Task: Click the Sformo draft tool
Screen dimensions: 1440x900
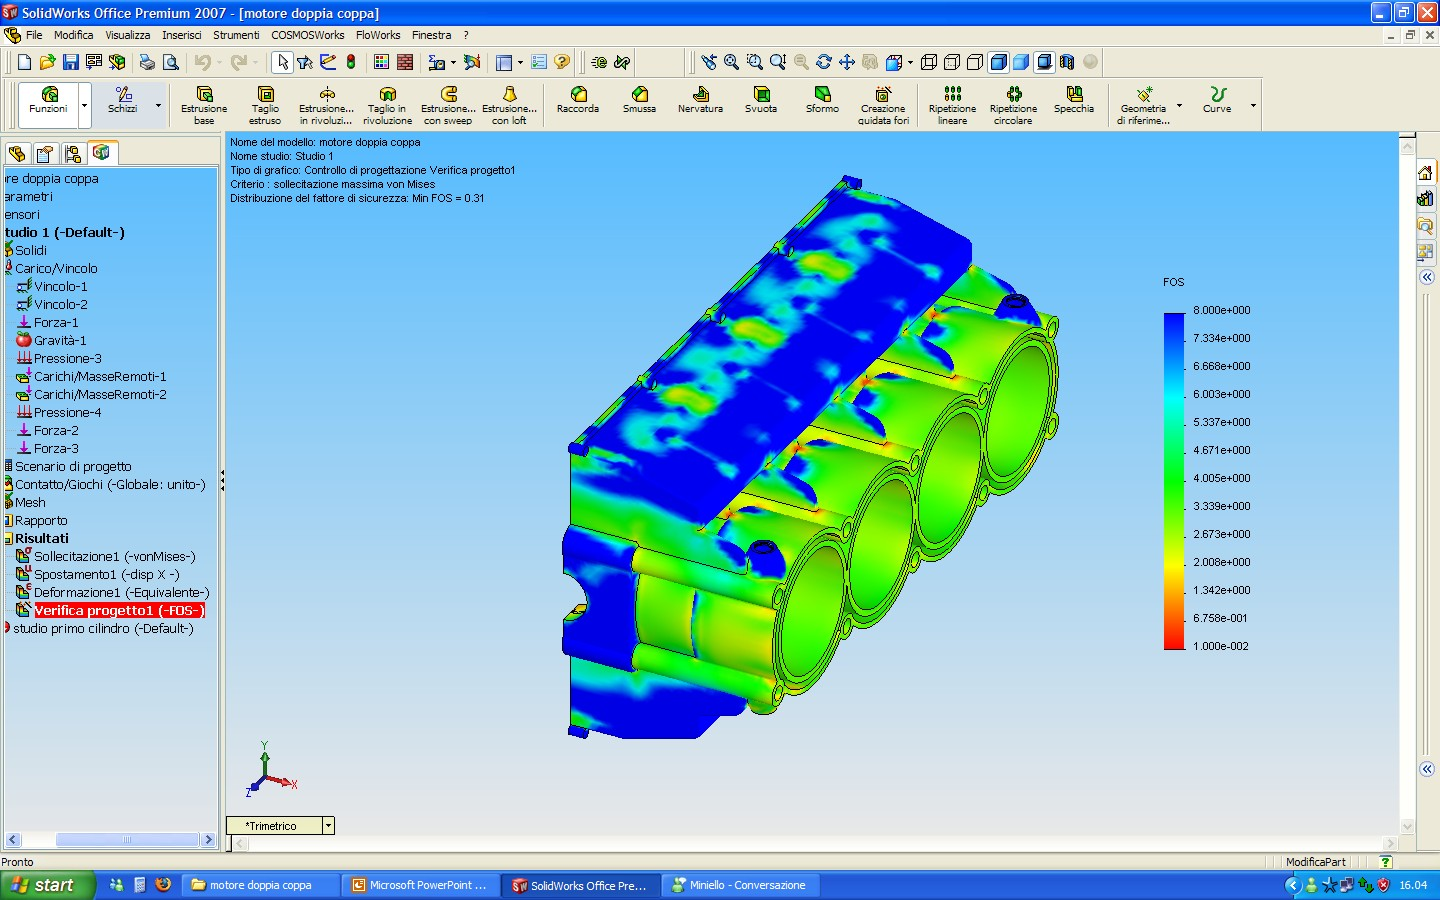Action: [822, 100]
